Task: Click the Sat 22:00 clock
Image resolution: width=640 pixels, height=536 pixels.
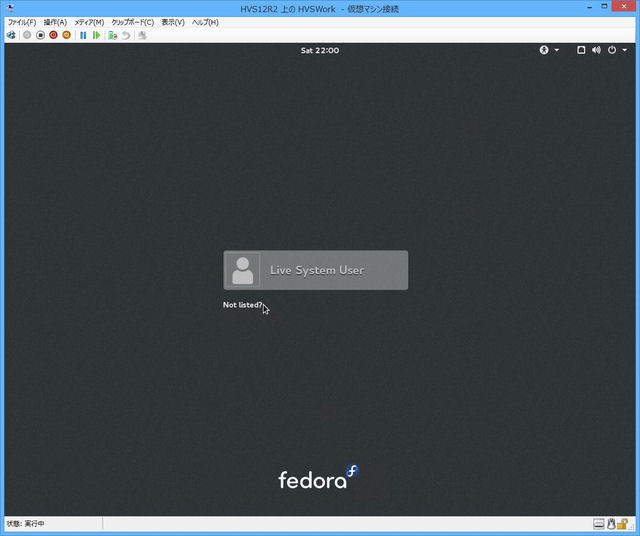Action: coord(320,50)
